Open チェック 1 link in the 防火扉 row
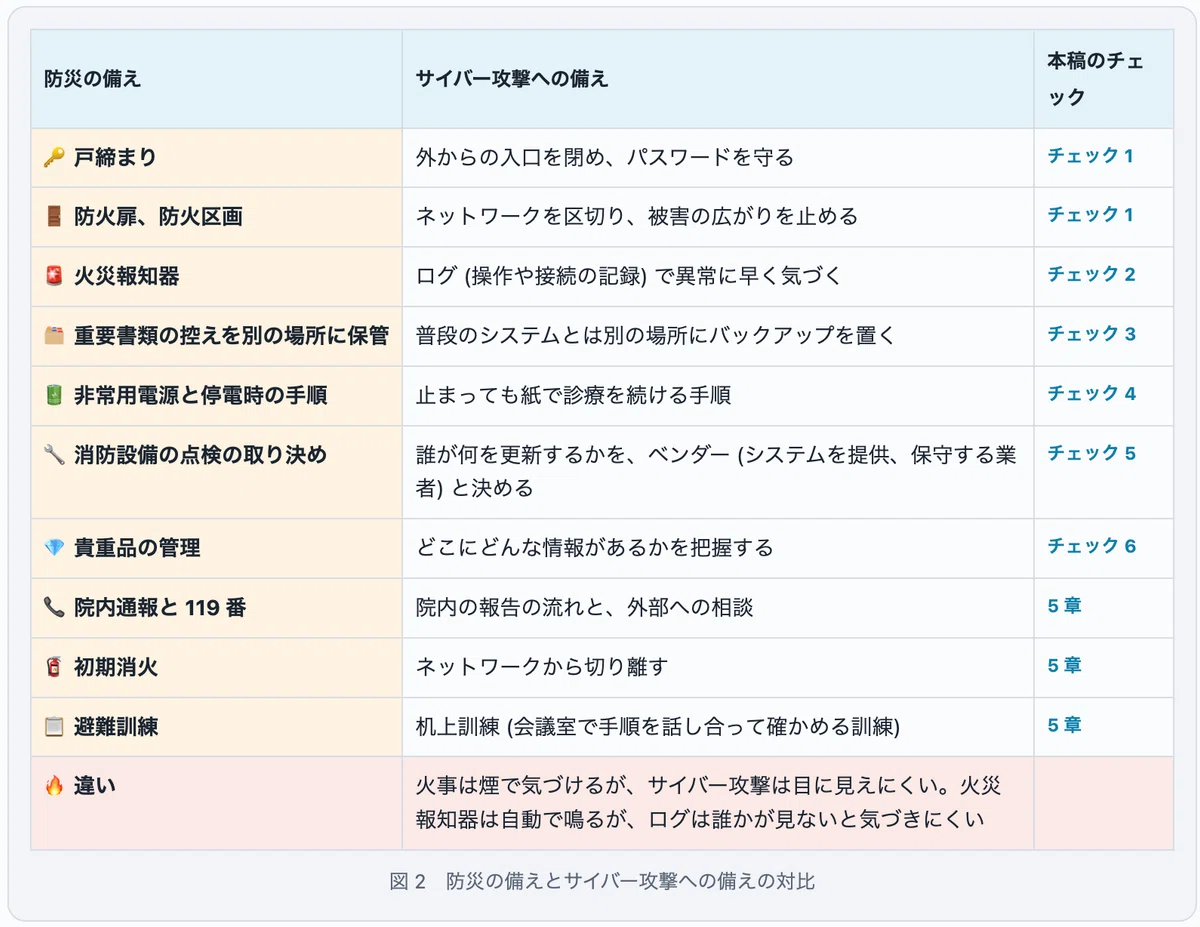 tap(1091, 215)
